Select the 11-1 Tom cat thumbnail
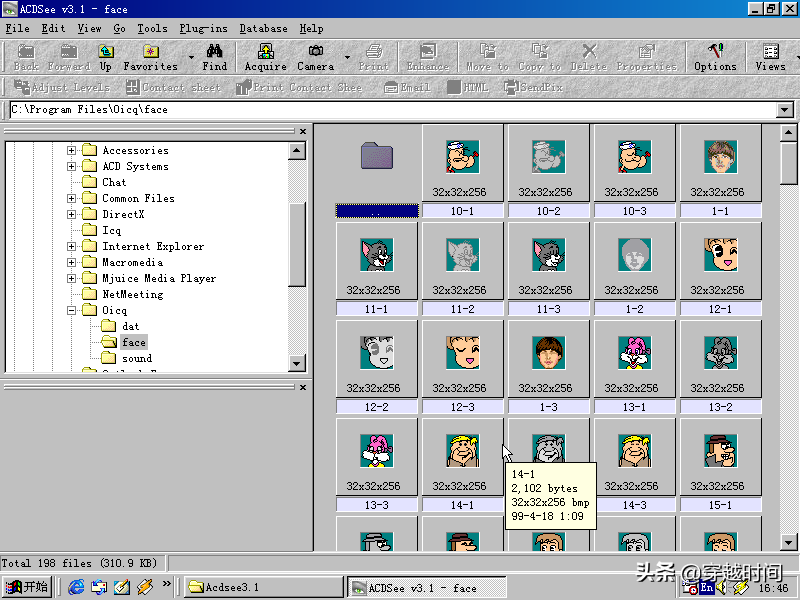800x600 pixels. 376,256
